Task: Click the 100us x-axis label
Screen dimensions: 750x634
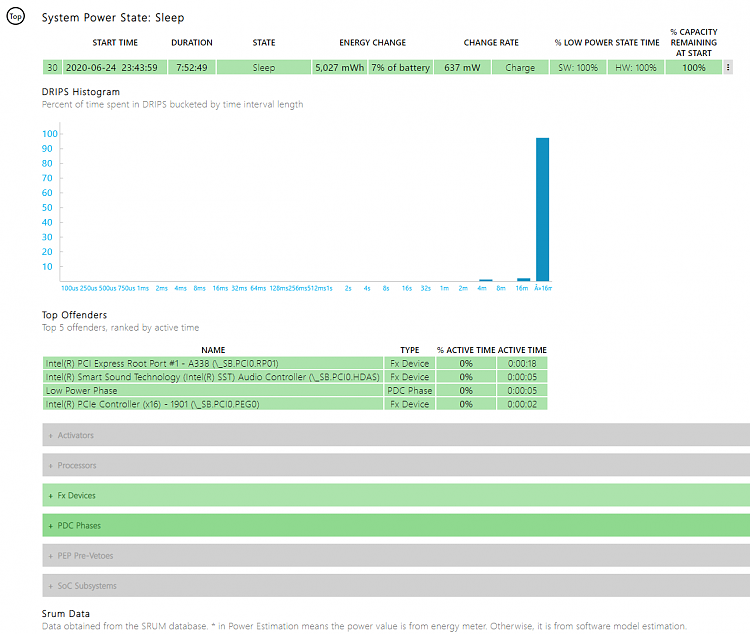Action: tap(69, 288)
